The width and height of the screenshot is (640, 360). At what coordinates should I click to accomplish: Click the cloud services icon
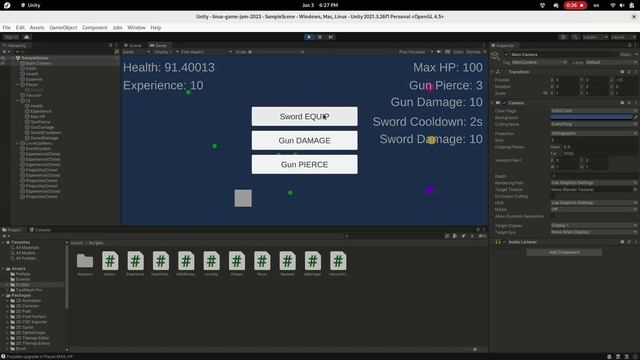pos(27,37)
